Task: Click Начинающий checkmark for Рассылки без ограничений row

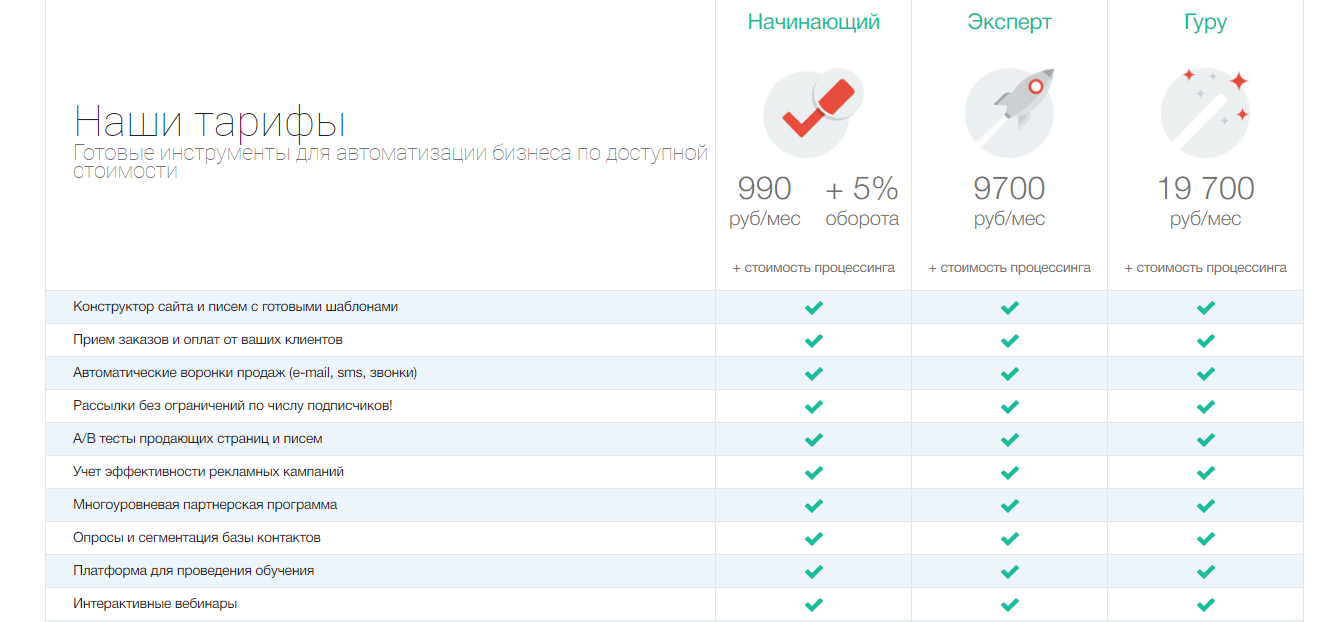Action: point(813,406)
